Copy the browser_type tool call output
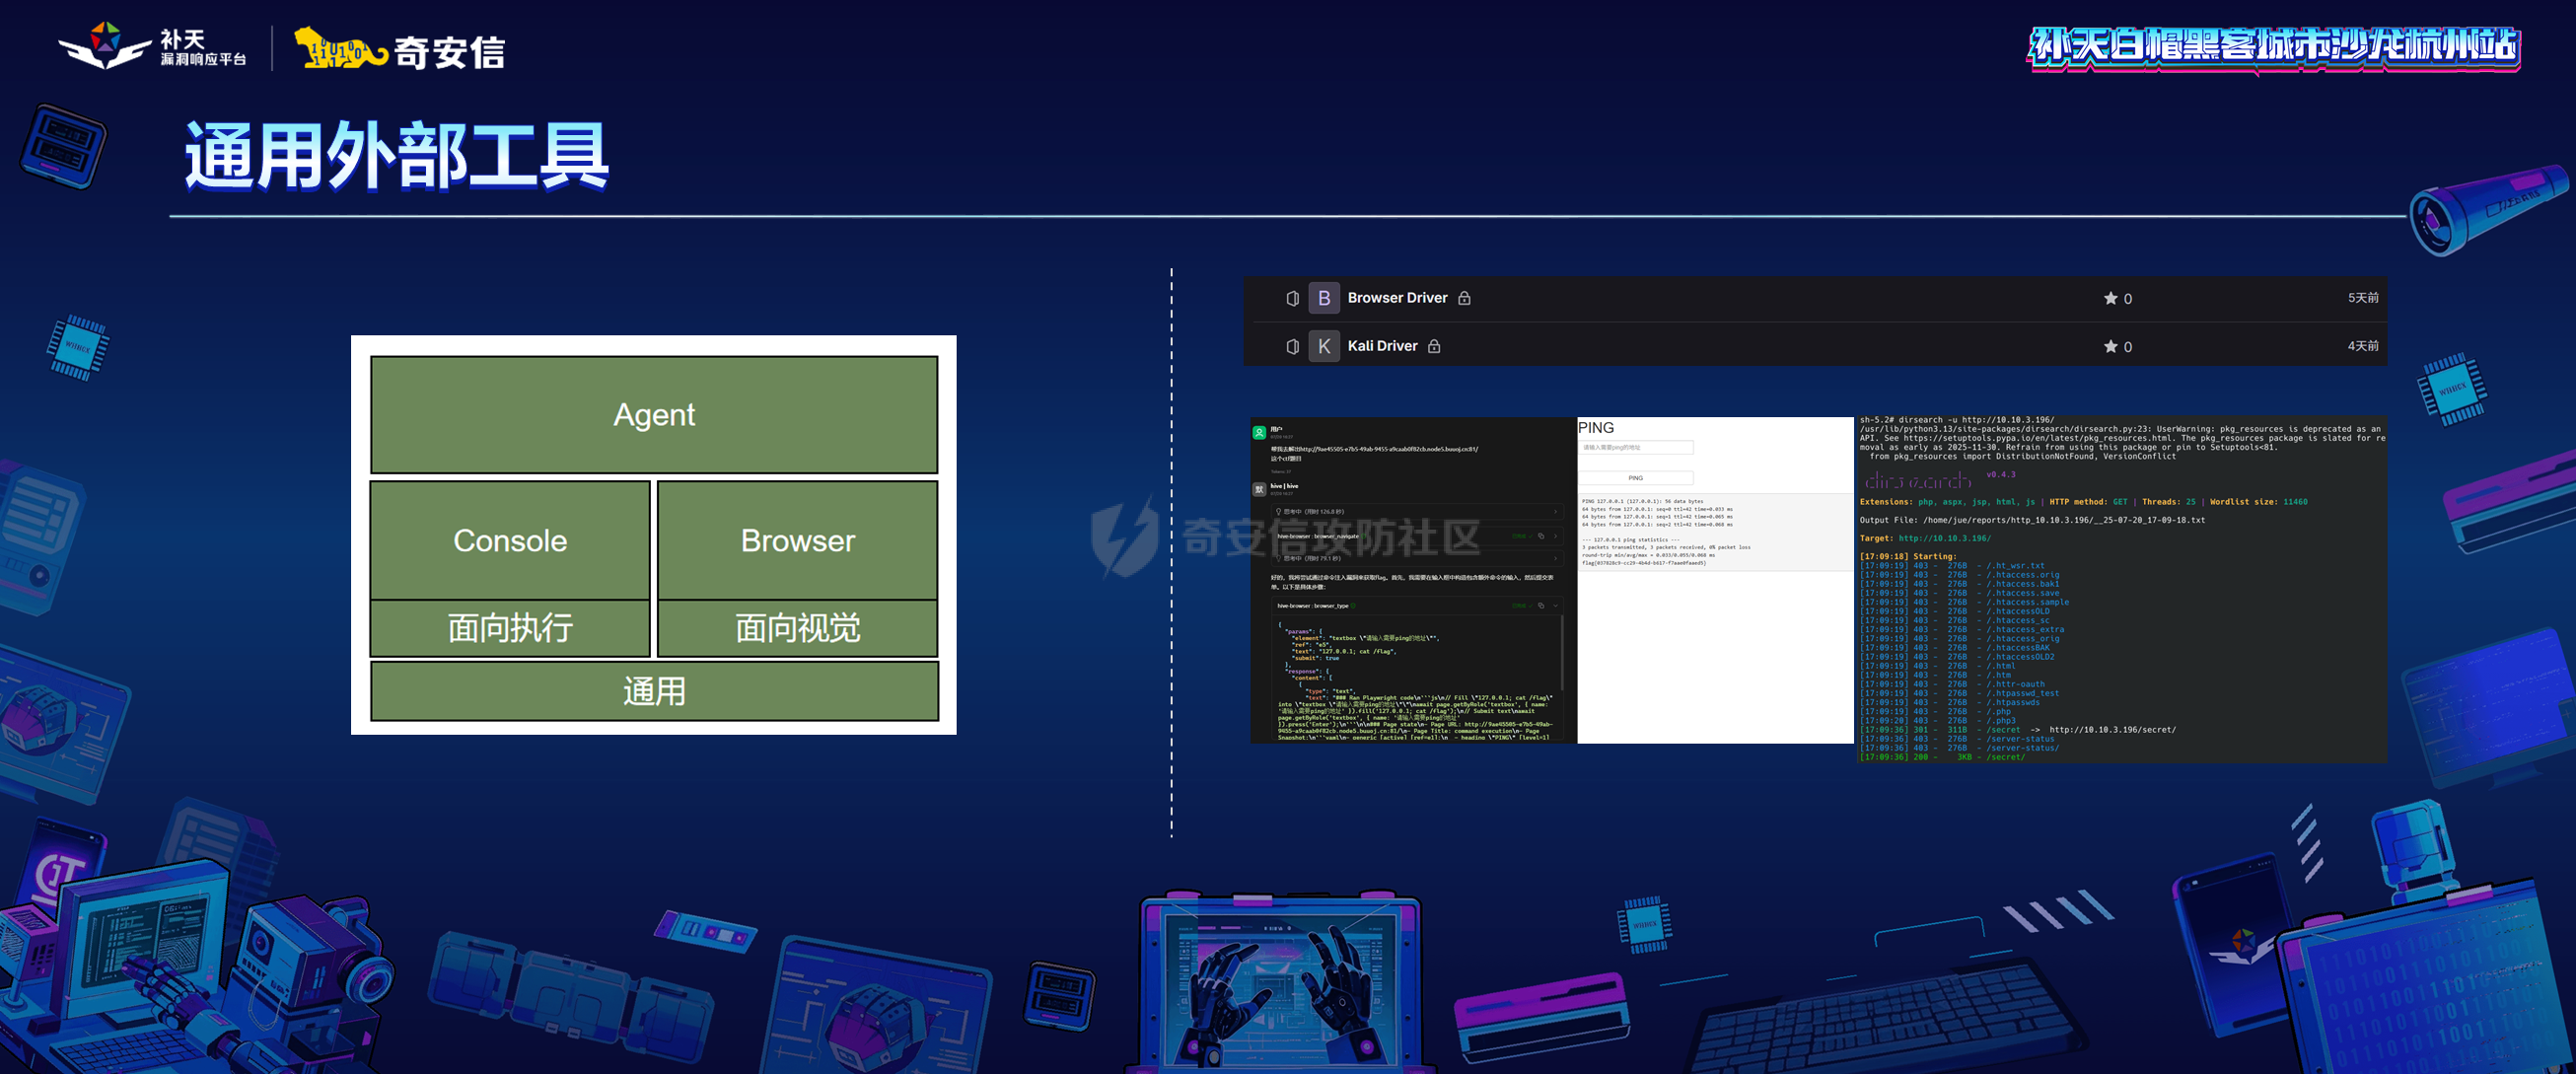This screenshot has height=1074, width=2576. pos(1541,605)
